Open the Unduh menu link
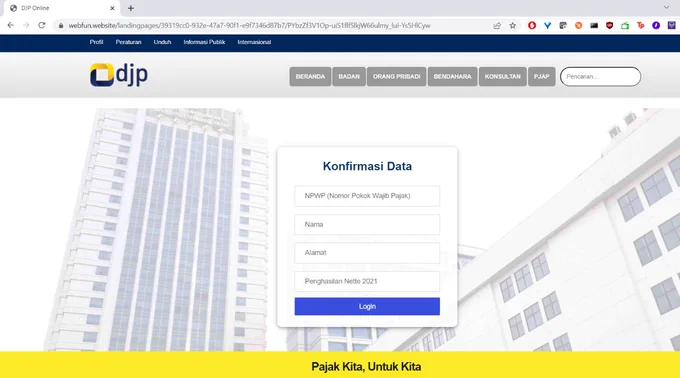This screenshot has width=680, height=378. tap(162, 42)
